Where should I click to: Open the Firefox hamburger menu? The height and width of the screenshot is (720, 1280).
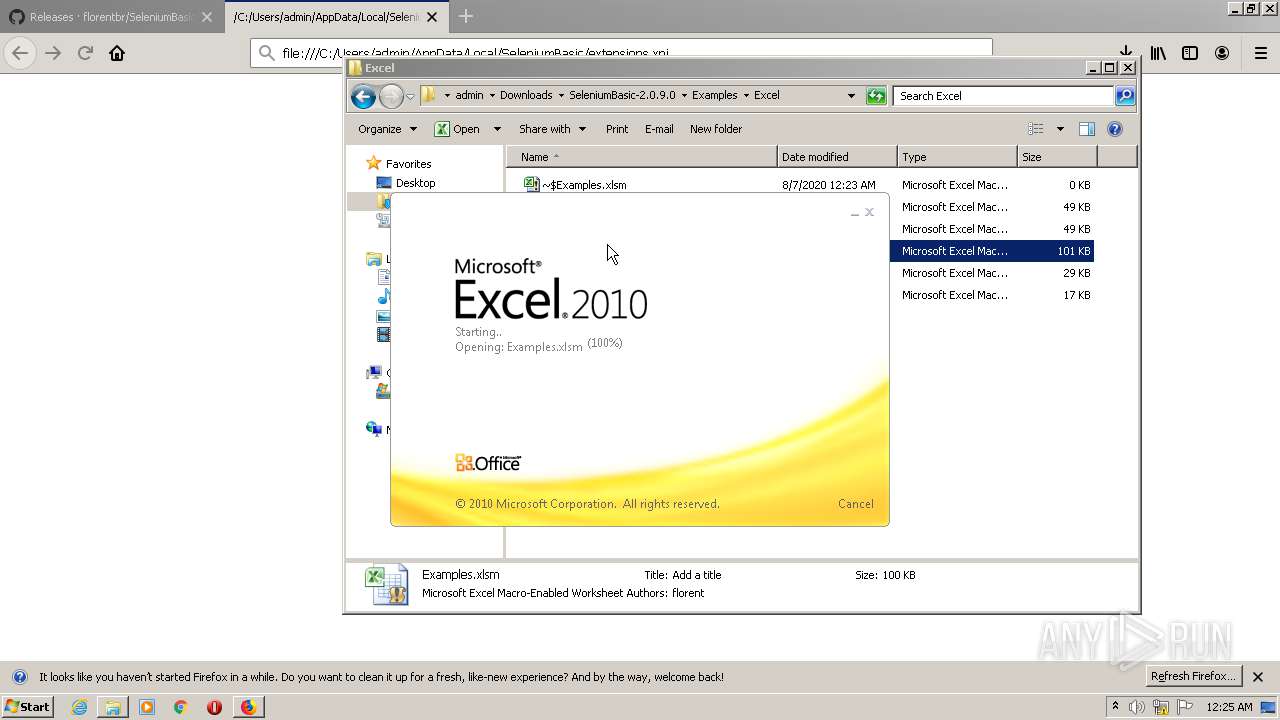(1260, 53)
